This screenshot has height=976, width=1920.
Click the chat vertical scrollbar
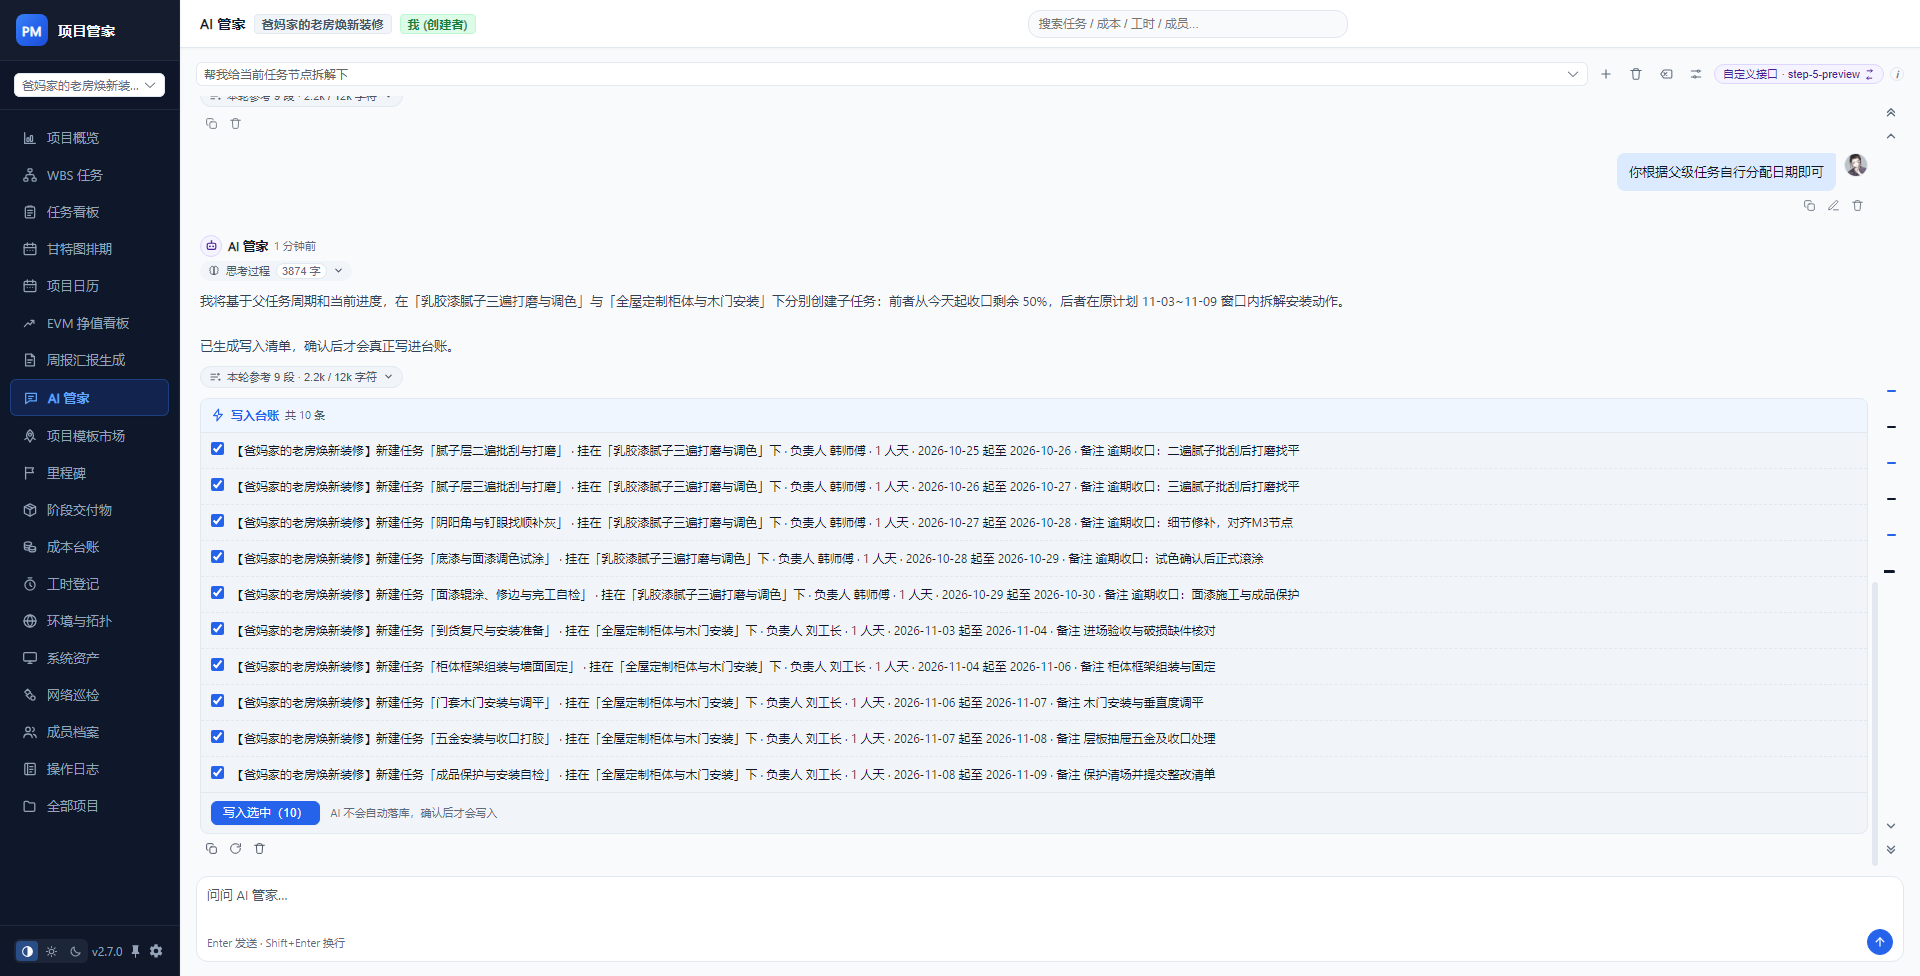[1874, 722]
